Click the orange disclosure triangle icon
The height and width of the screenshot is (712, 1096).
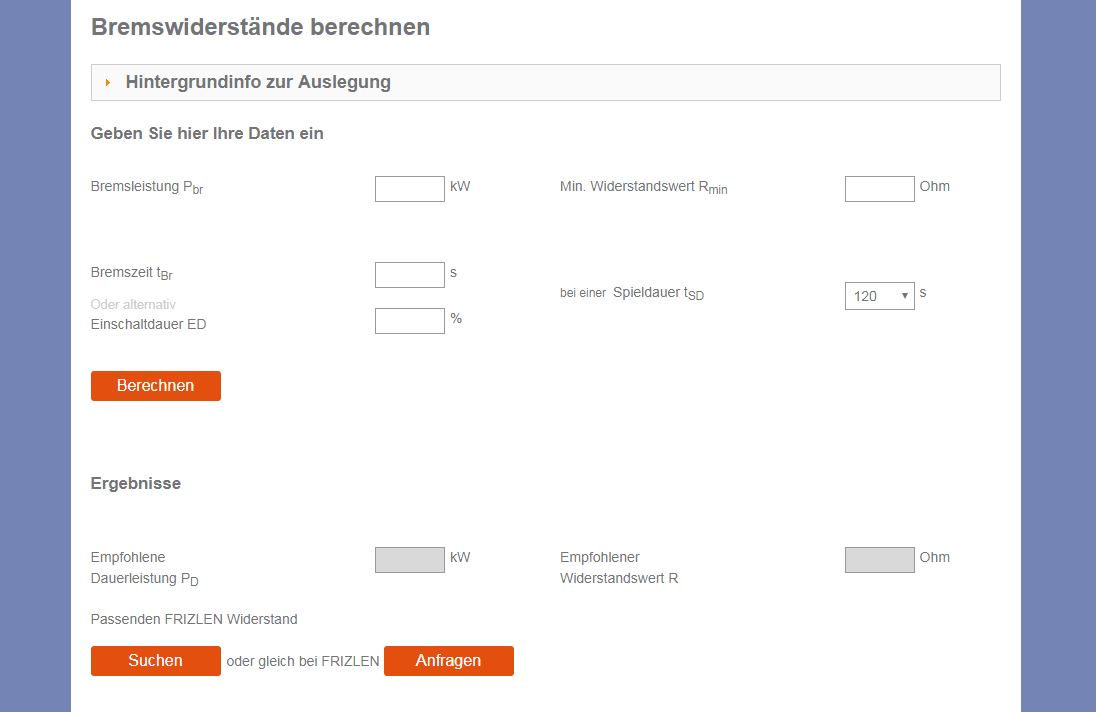[x=109, y=82]
